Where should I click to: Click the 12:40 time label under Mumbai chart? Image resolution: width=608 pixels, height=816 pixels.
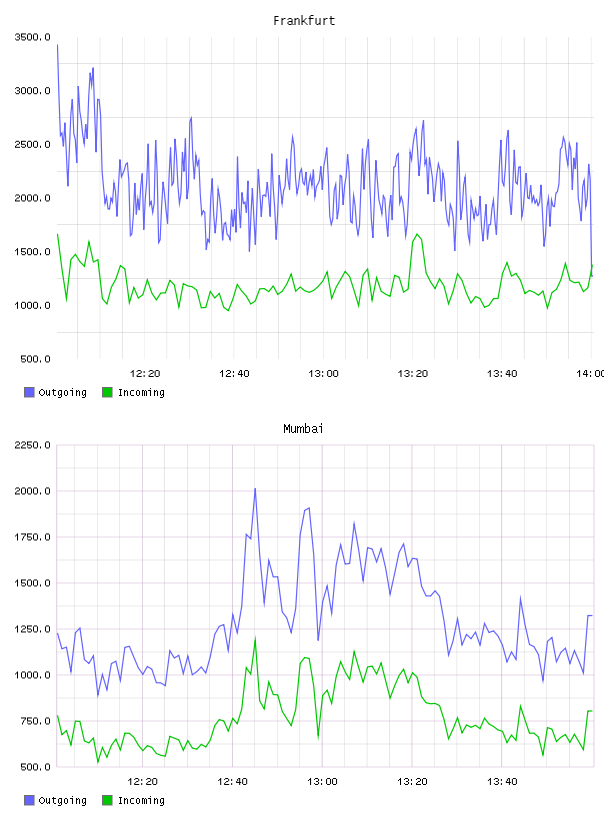[x=233, y=782]
